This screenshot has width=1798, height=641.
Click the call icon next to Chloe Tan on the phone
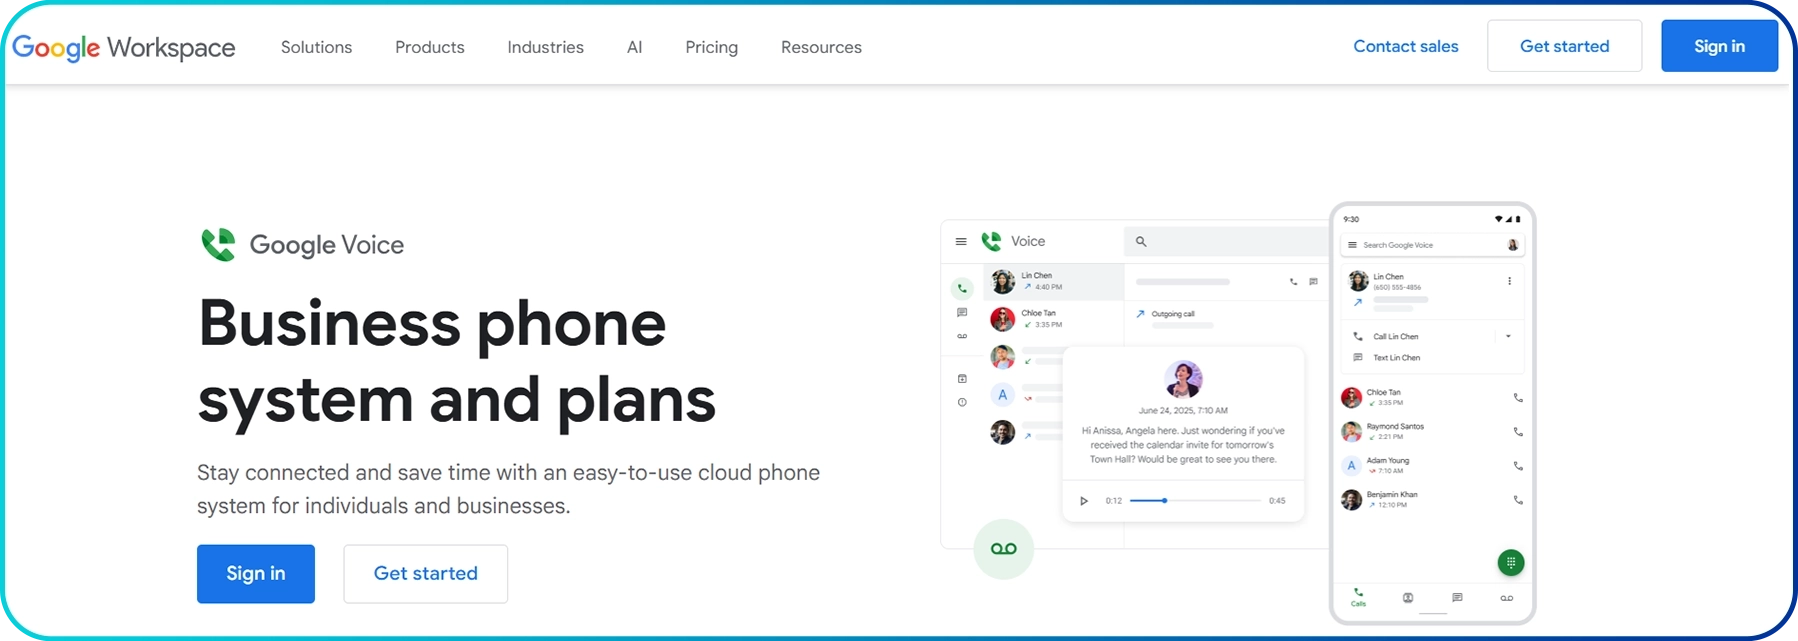pos(1518,398)
